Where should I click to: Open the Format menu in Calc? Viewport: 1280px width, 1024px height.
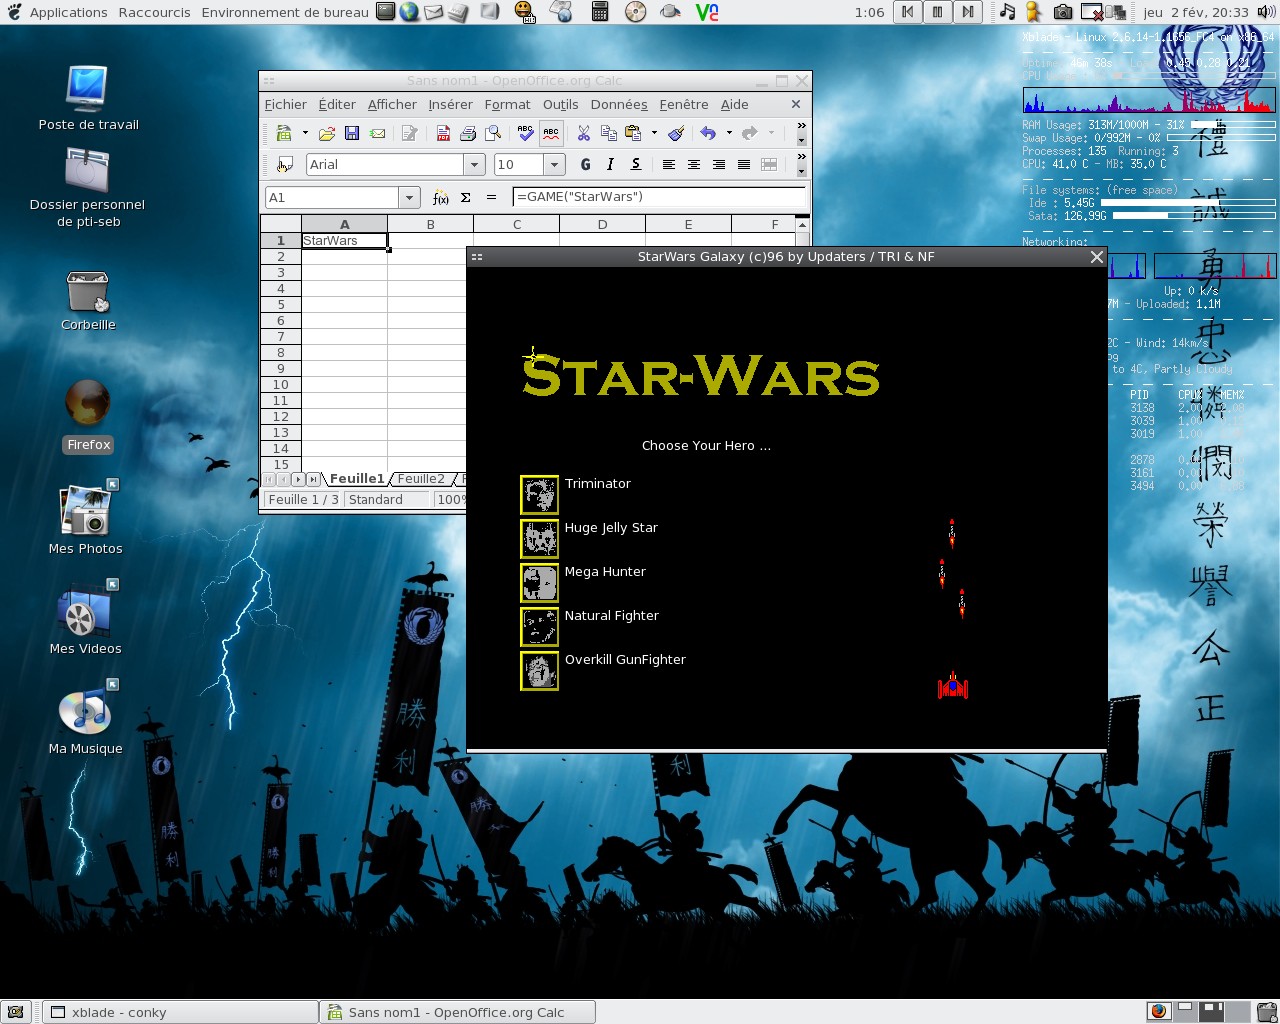pos(507,104)
